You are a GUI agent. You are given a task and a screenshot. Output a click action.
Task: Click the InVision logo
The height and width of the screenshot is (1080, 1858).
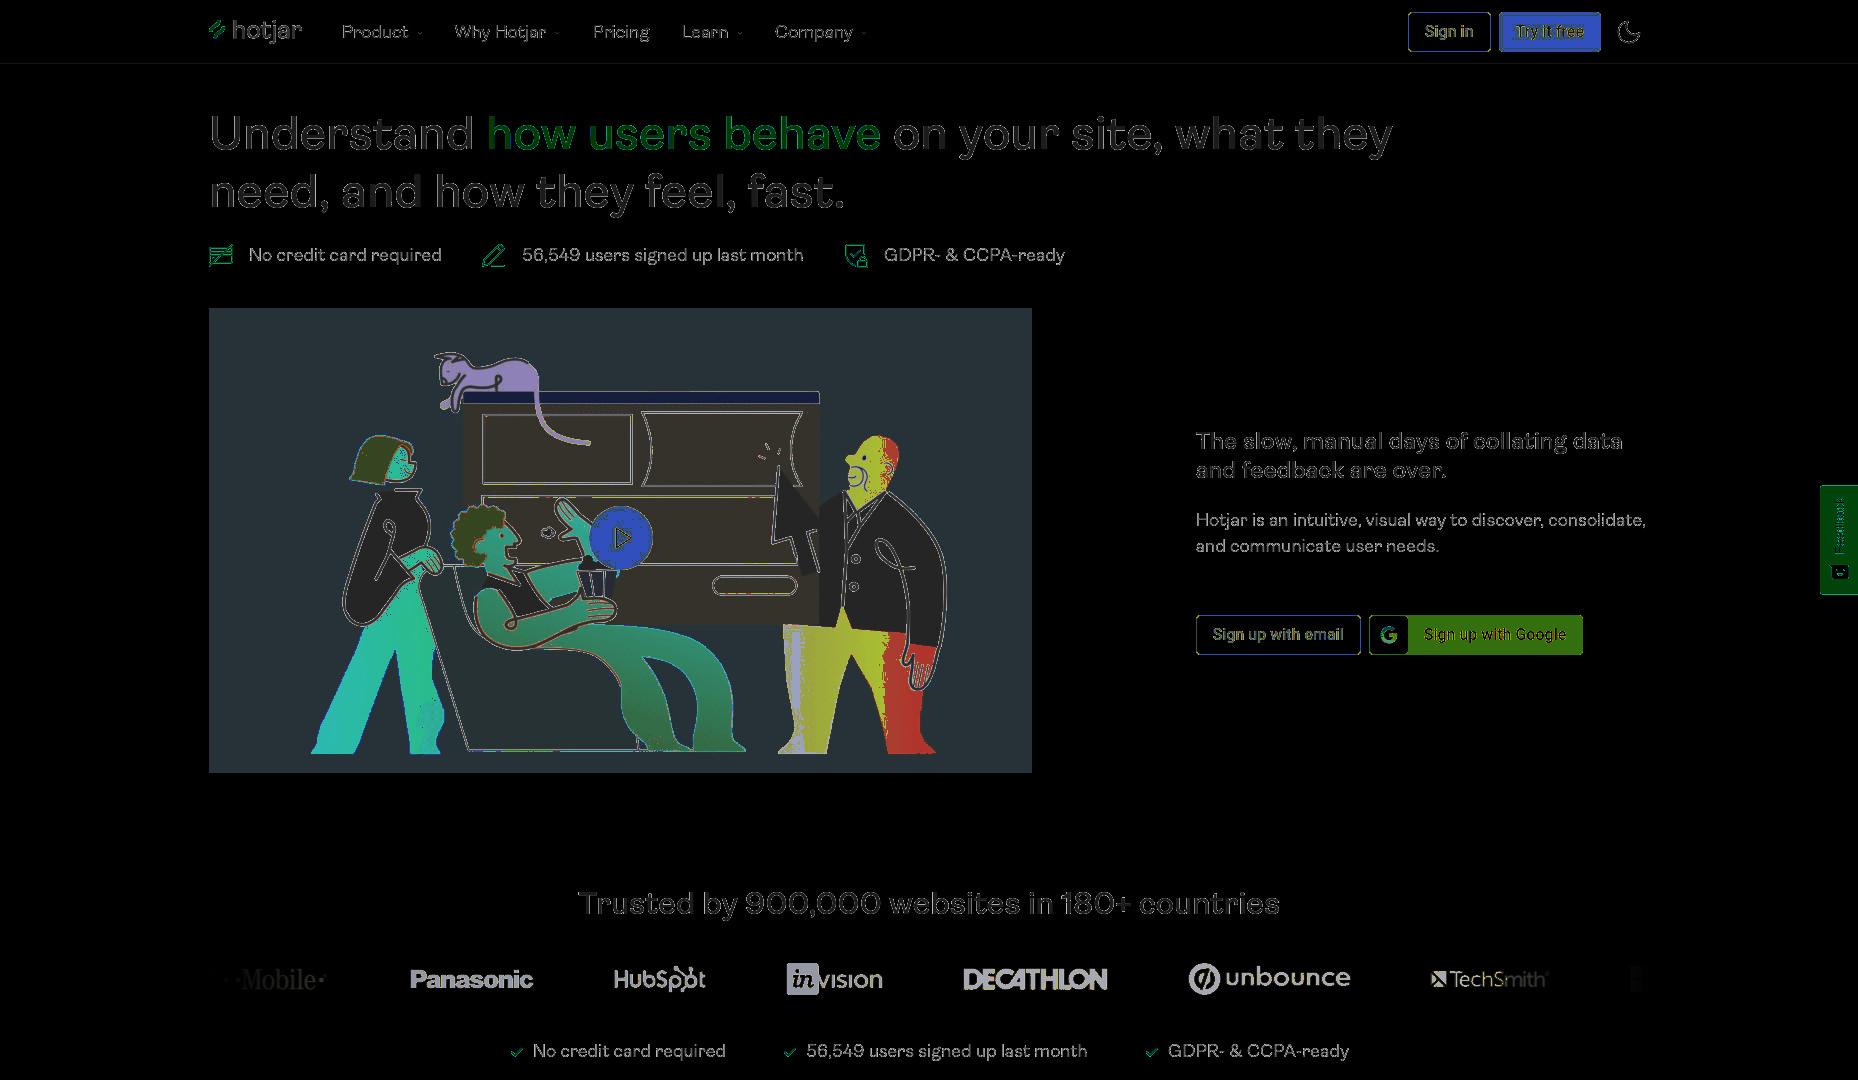tap(835, 979)
